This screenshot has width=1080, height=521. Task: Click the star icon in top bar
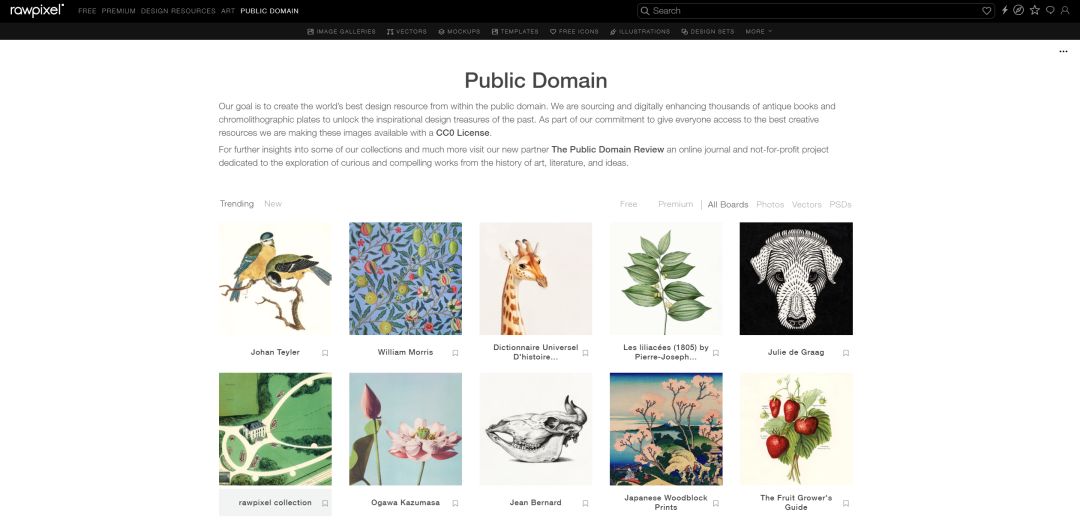(x=1035, y=10)
